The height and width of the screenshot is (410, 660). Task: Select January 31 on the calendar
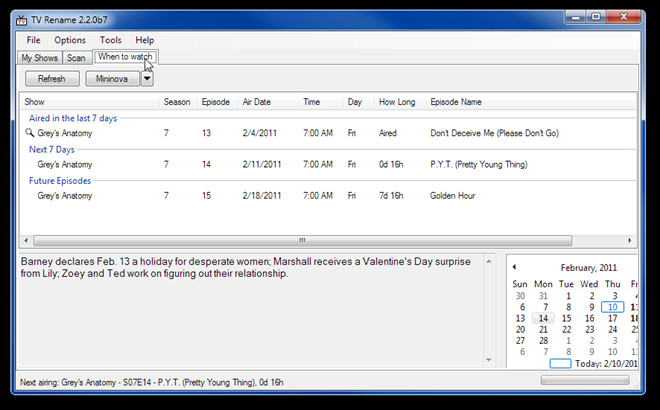[543, 296]
